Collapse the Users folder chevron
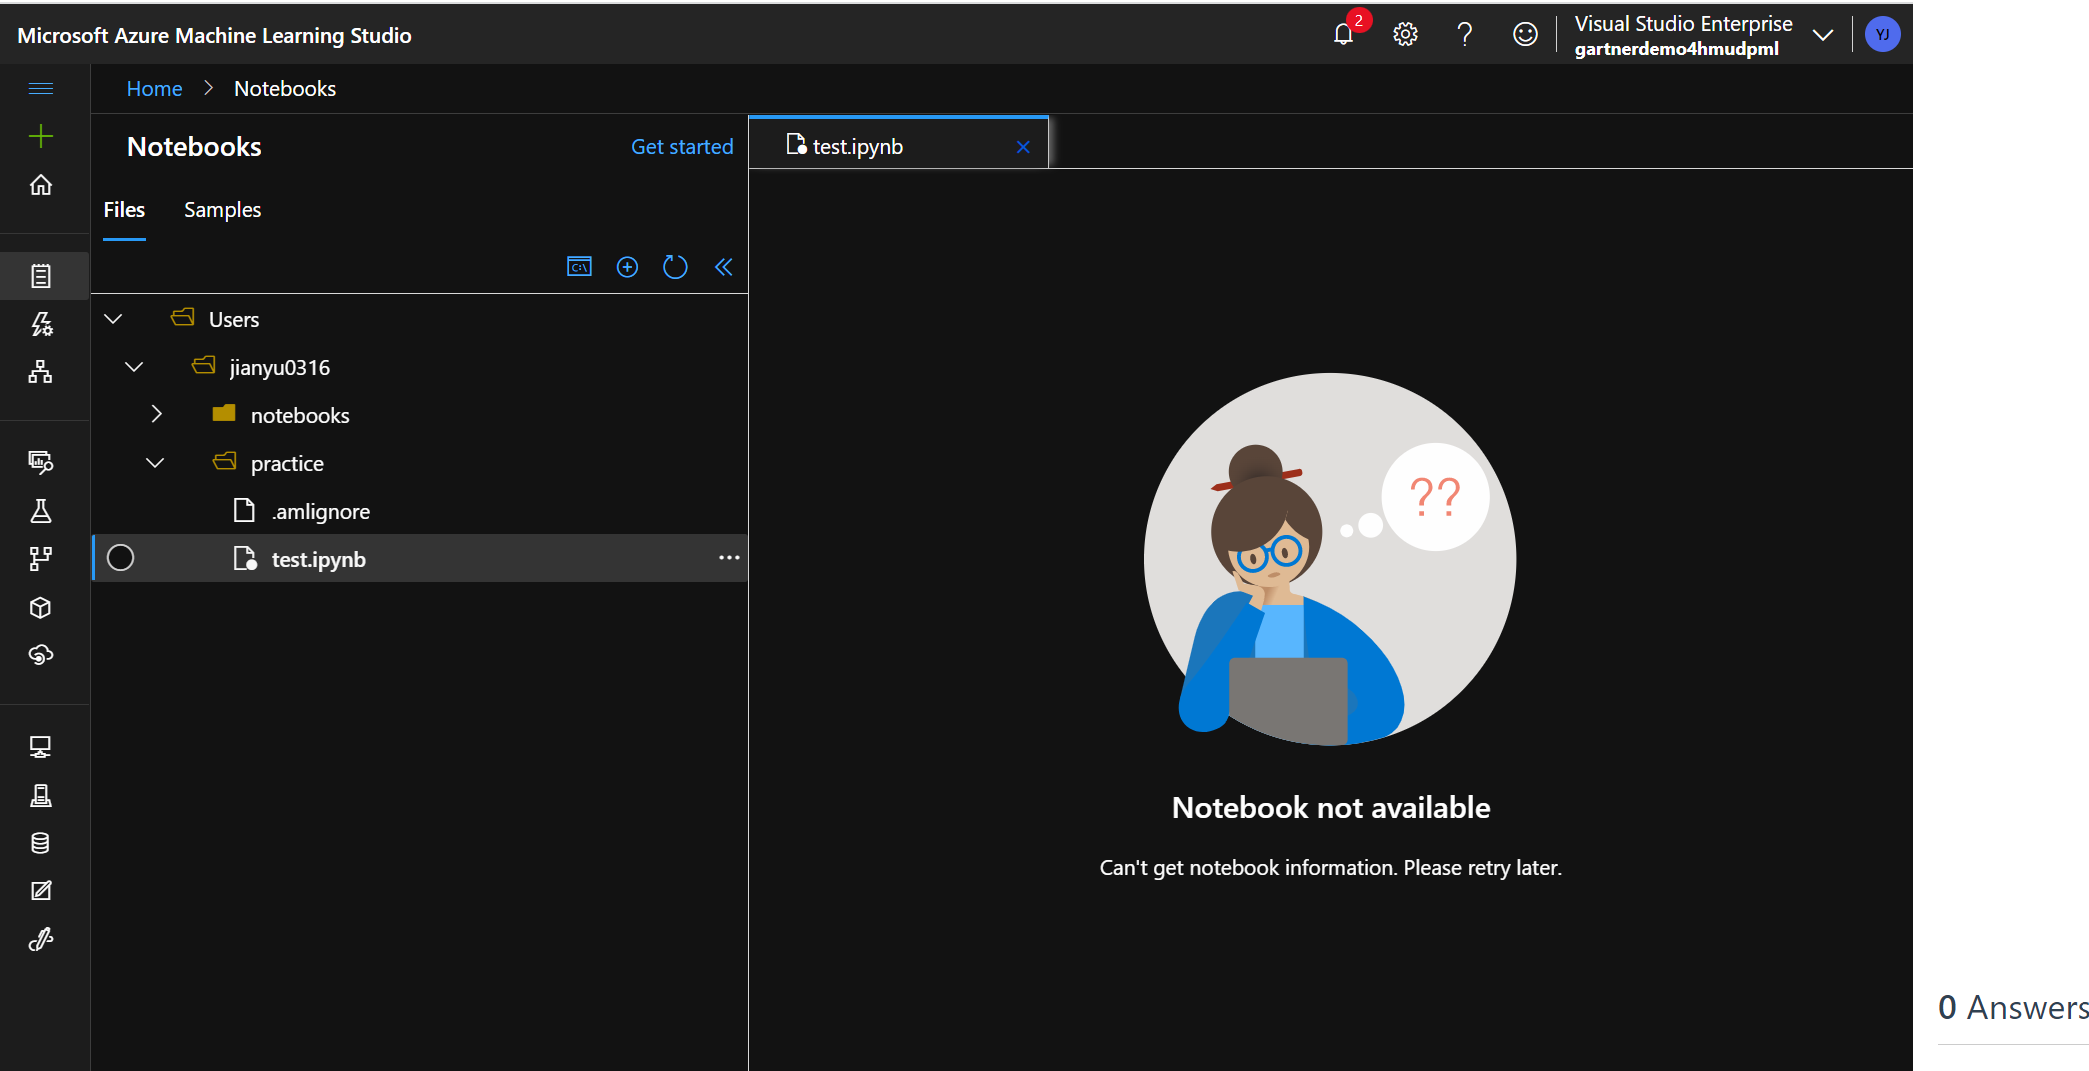The width and height of the screenshot is (2089, 1071). [113, 319]
